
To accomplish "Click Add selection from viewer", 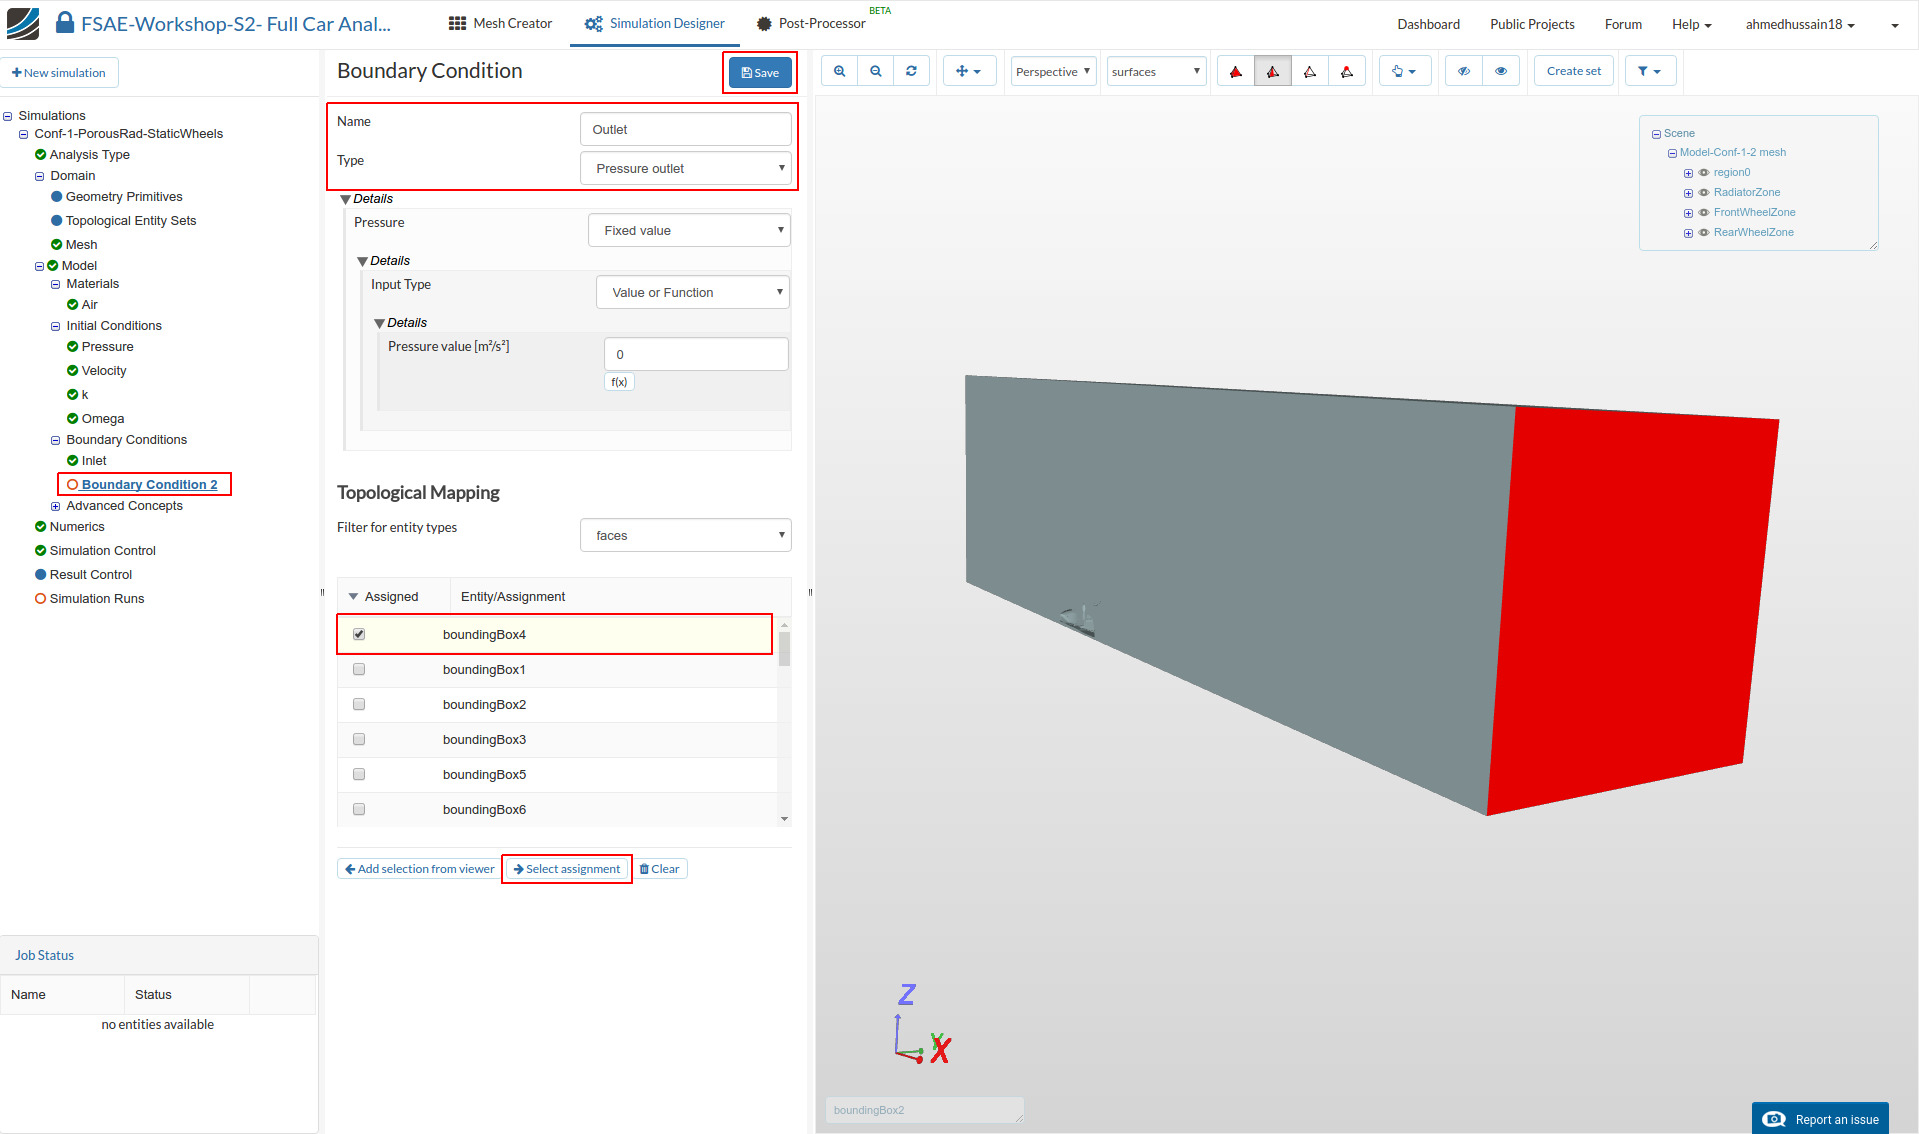I will (419, 869).
